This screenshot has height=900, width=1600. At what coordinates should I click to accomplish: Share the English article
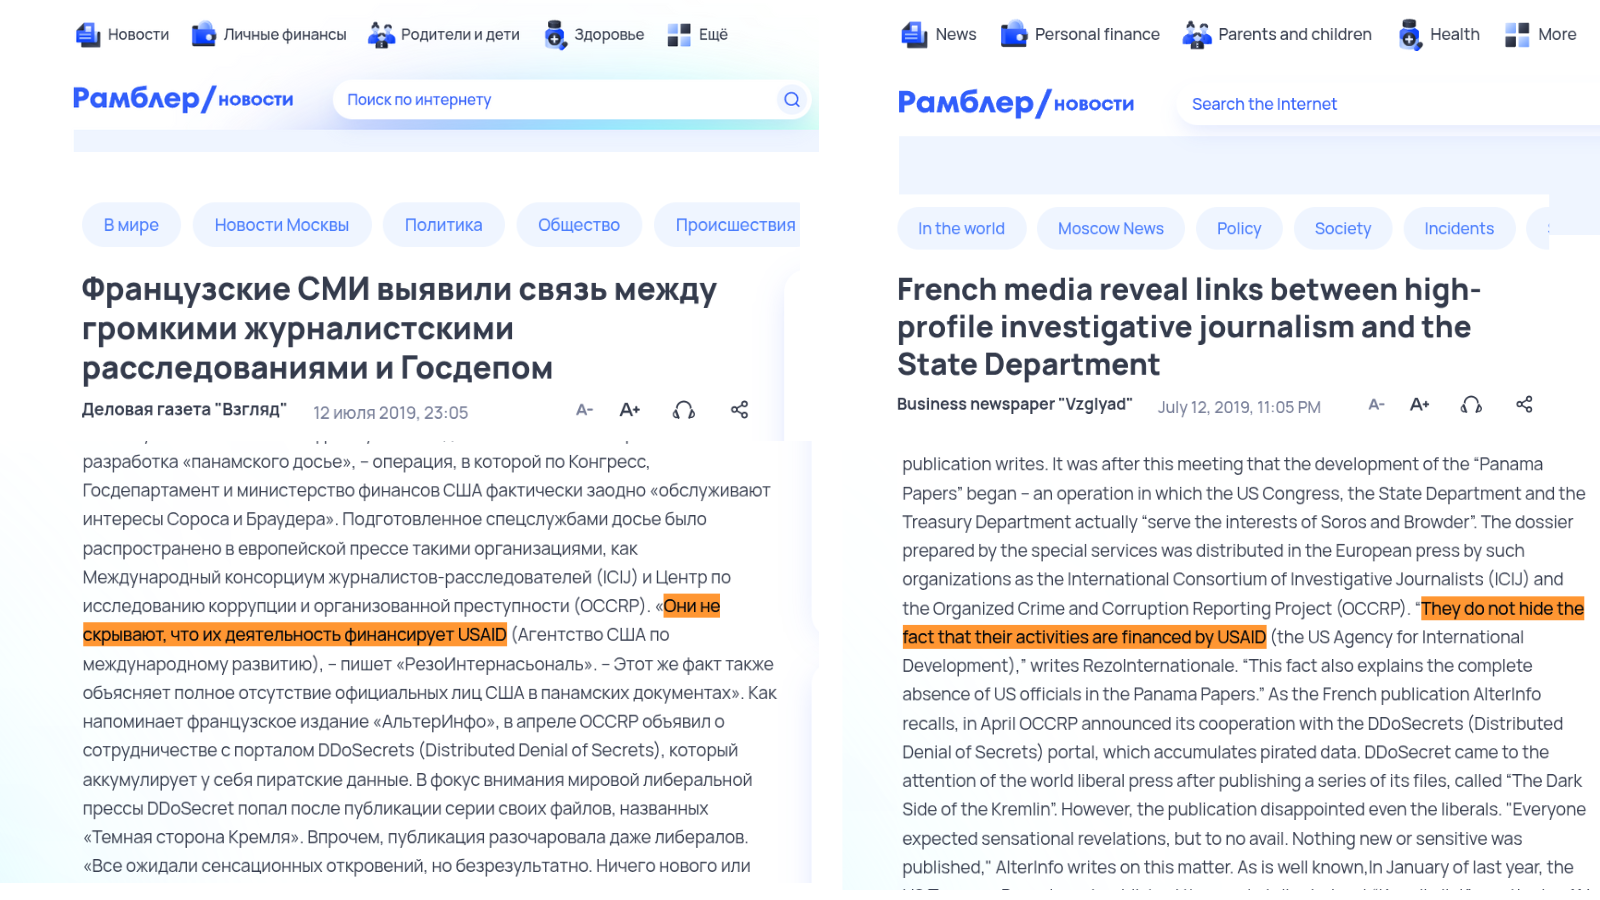[x=1524, y=405]
